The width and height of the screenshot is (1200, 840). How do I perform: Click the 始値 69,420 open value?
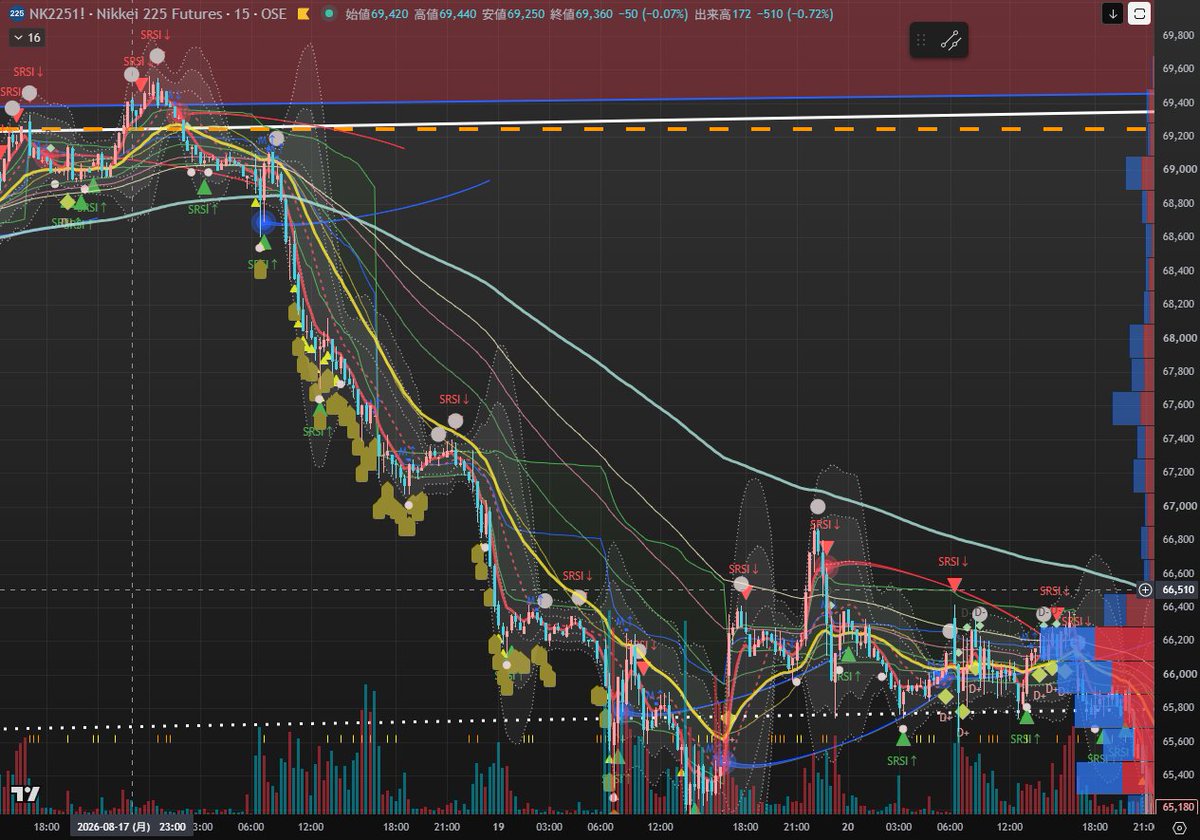point(376,15)
